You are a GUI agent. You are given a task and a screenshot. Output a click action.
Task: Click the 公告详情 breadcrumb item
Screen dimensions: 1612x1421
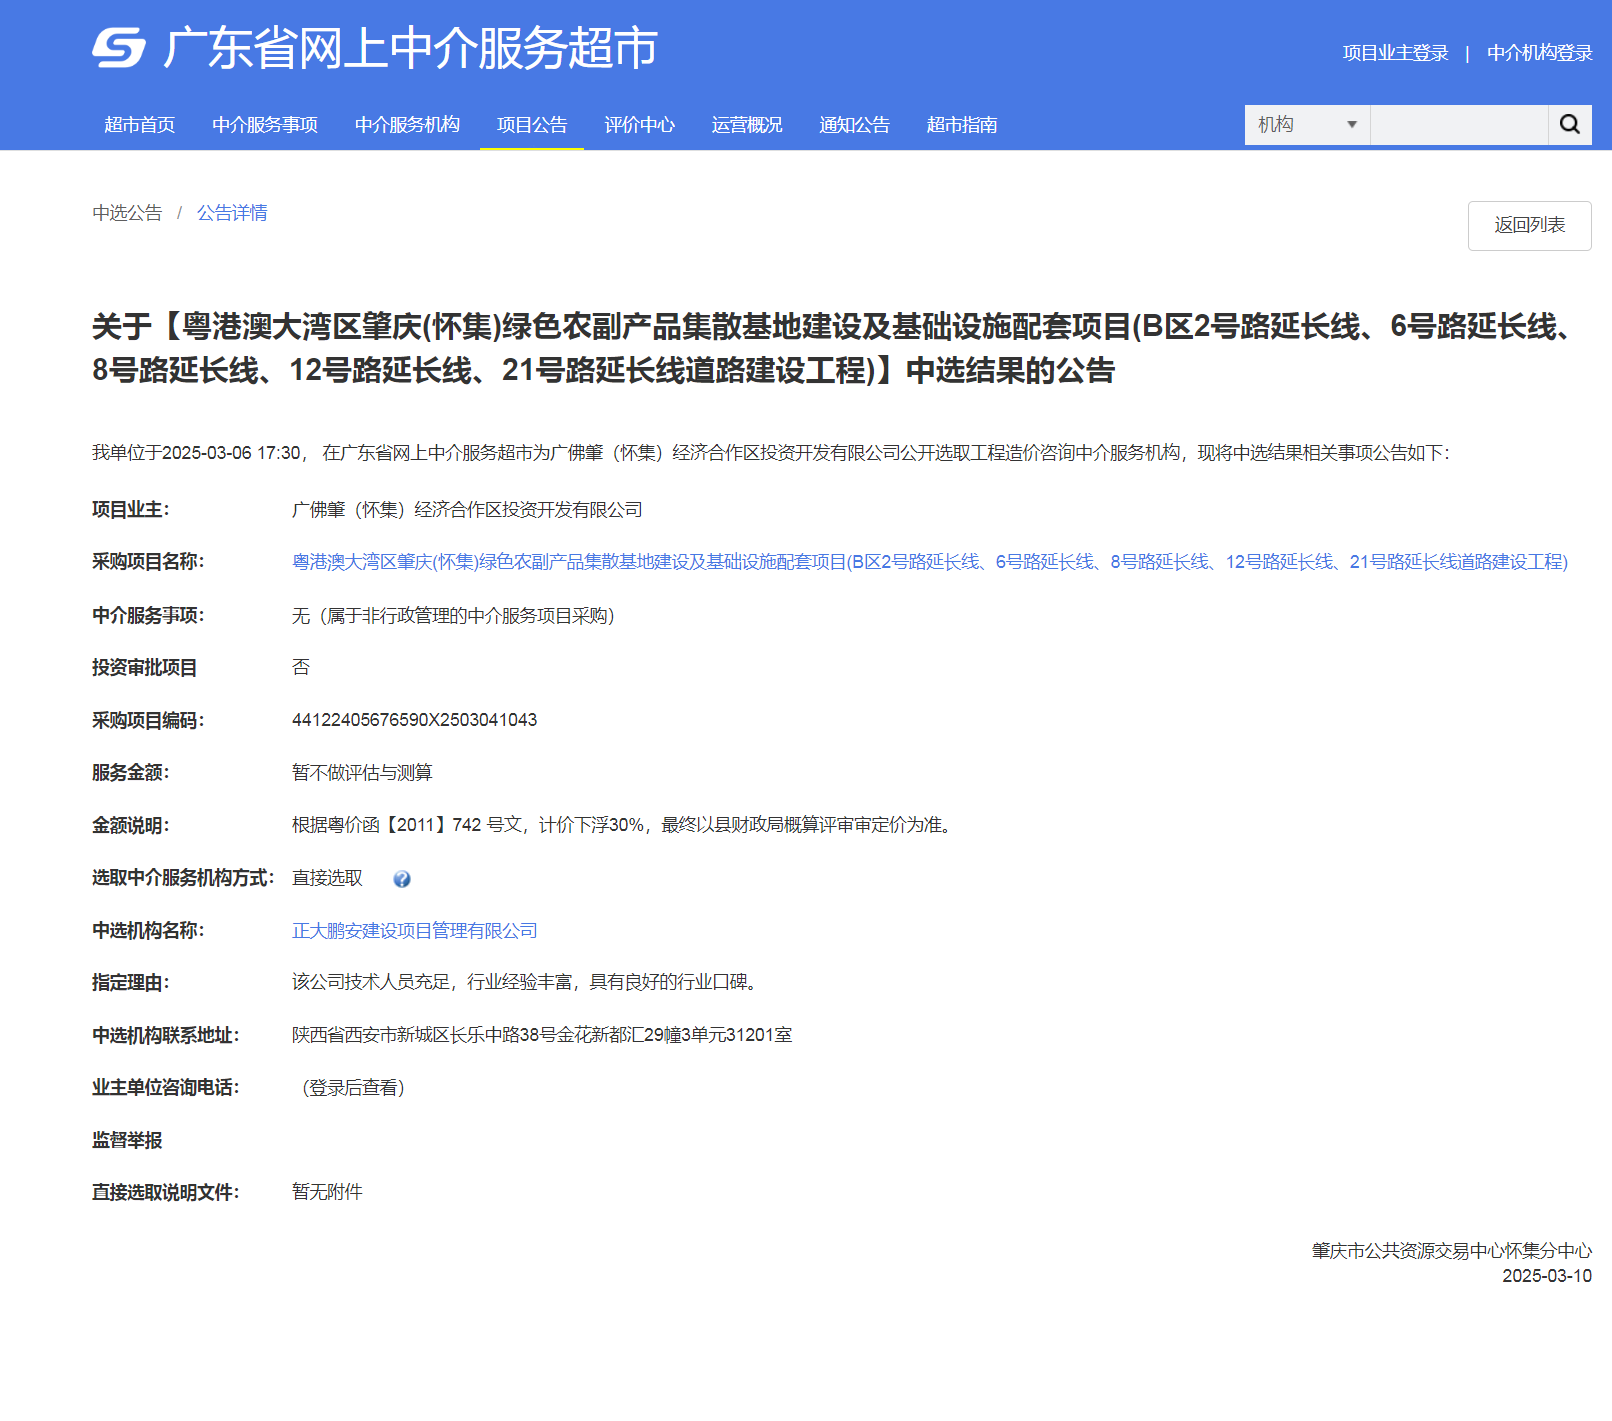[232, 213]
